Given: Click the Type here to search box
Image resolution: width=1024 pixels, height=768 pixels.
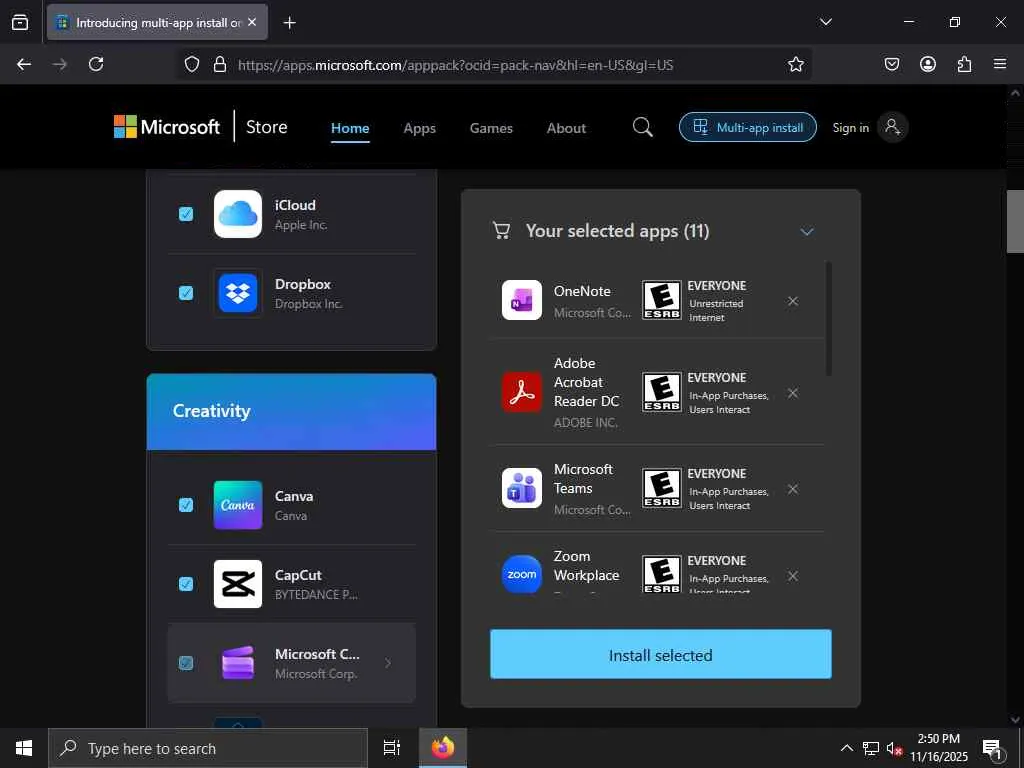Looking at the screenshot, I should point(208,748).
